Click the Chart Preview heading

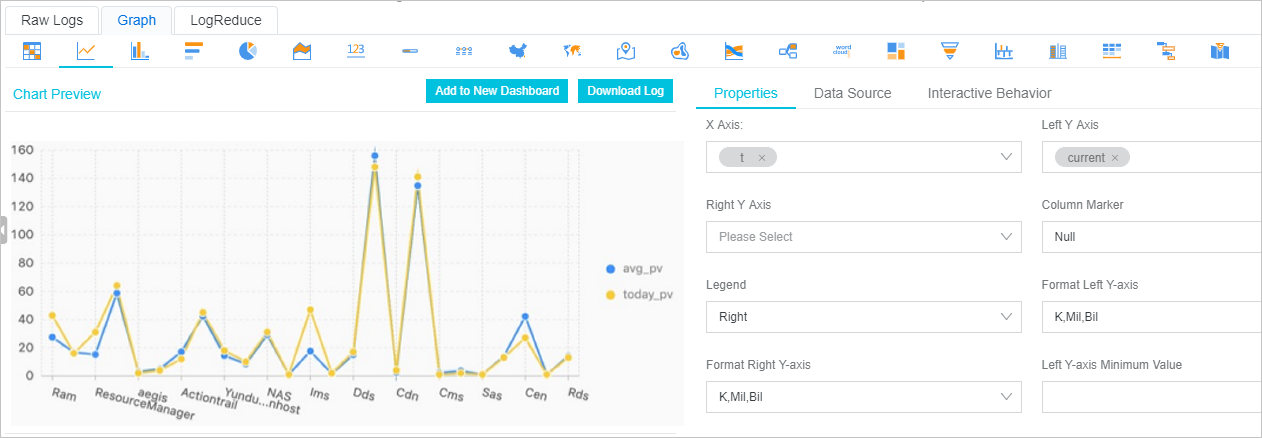point(57,94)
